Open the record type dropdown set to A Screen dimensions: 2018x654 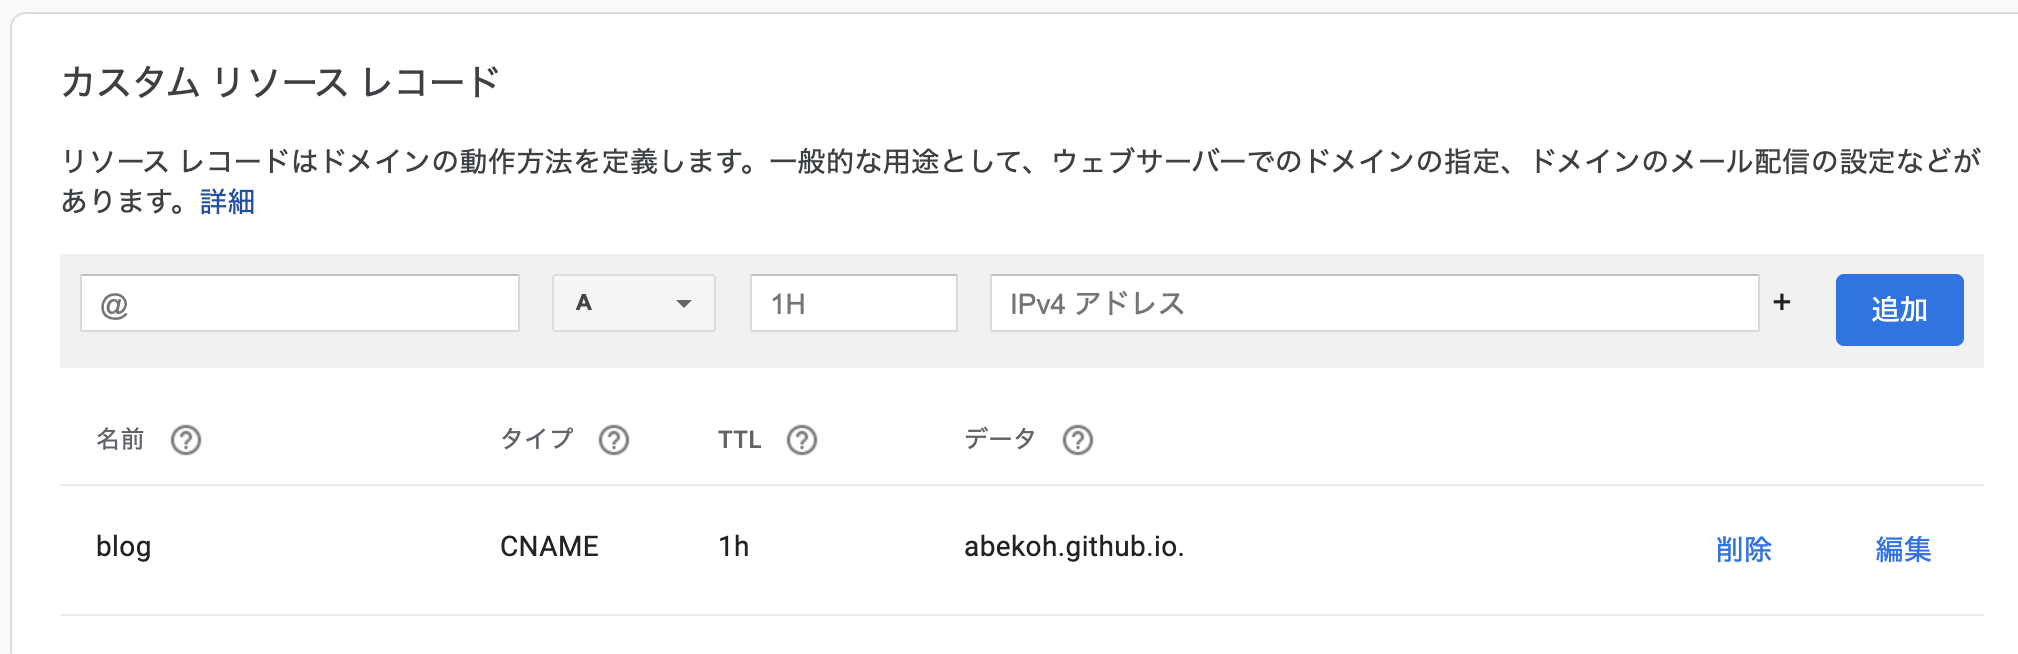click(x=632, y=303)
